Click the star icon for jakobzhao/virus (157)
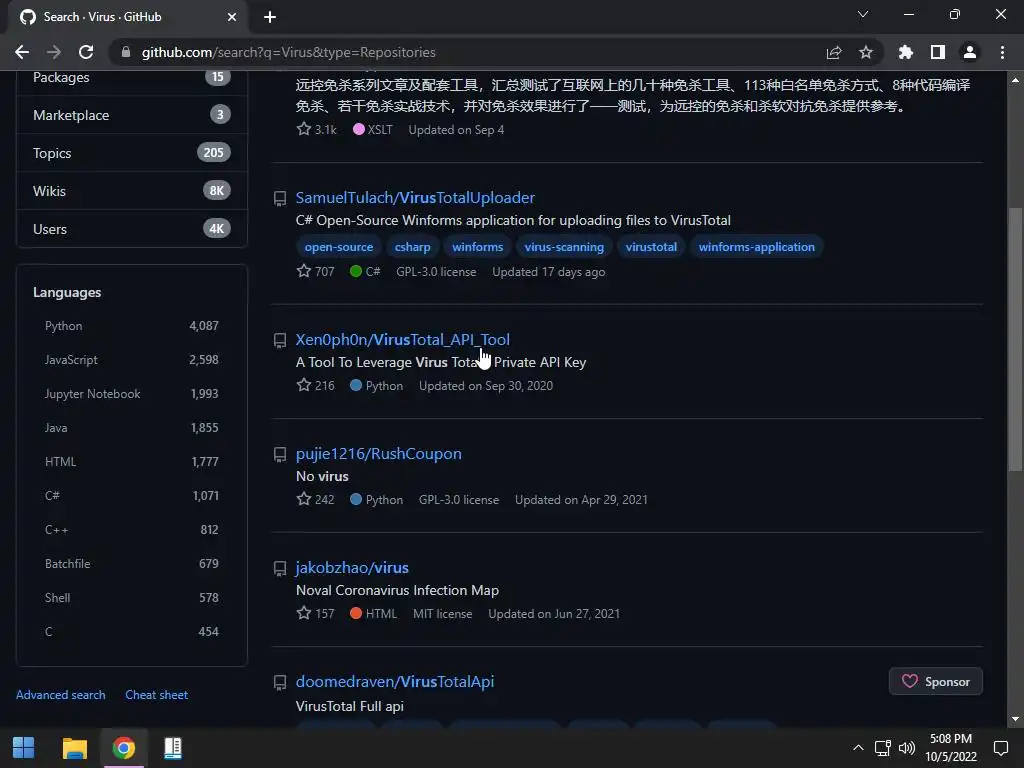The width and height of the screenshot is (1024, 768). tap(304, 613)
